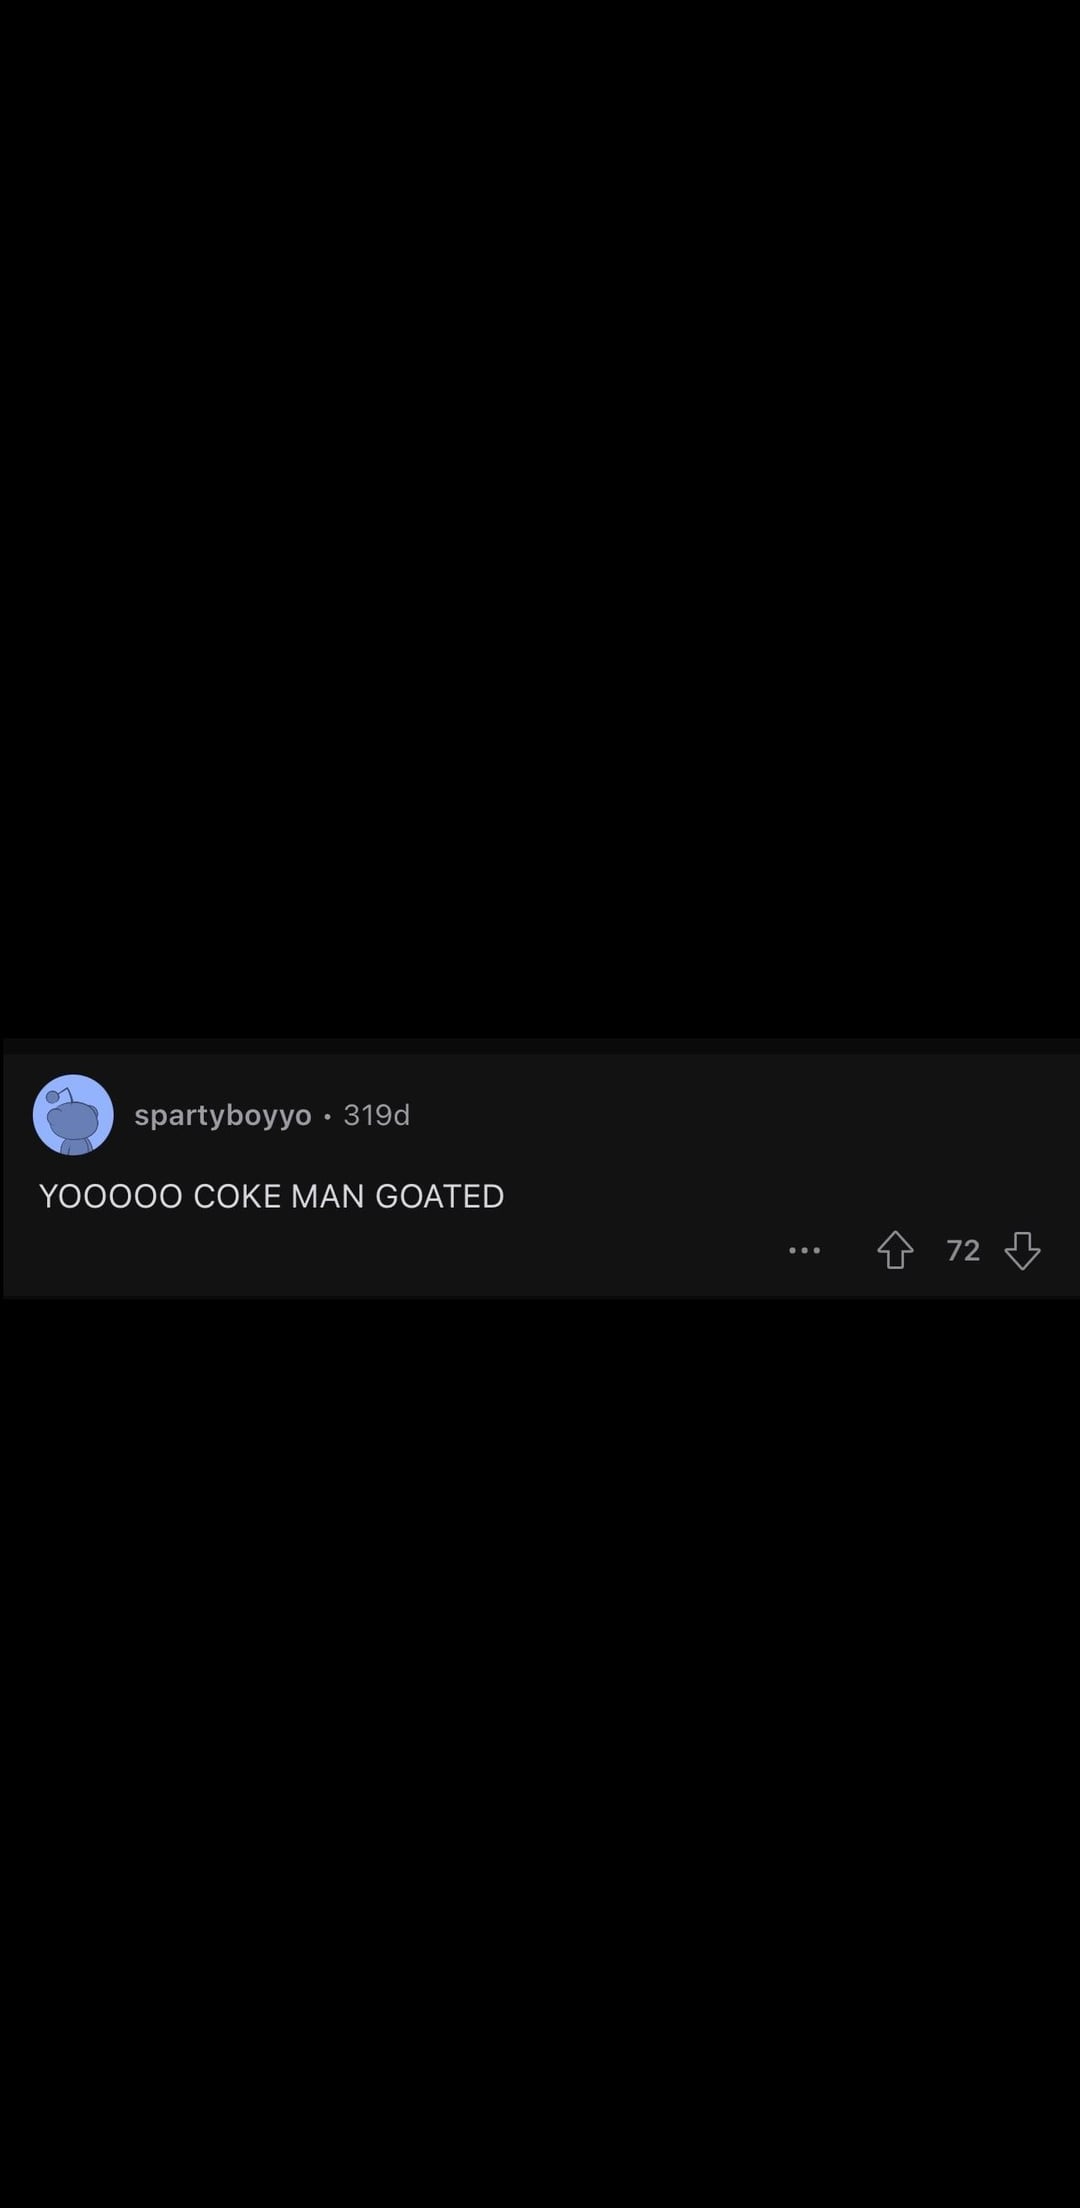Viewport: 1080px width, 2208px height.
Task: Expand the overflow menu with three dots
Action: point(804,1250)
